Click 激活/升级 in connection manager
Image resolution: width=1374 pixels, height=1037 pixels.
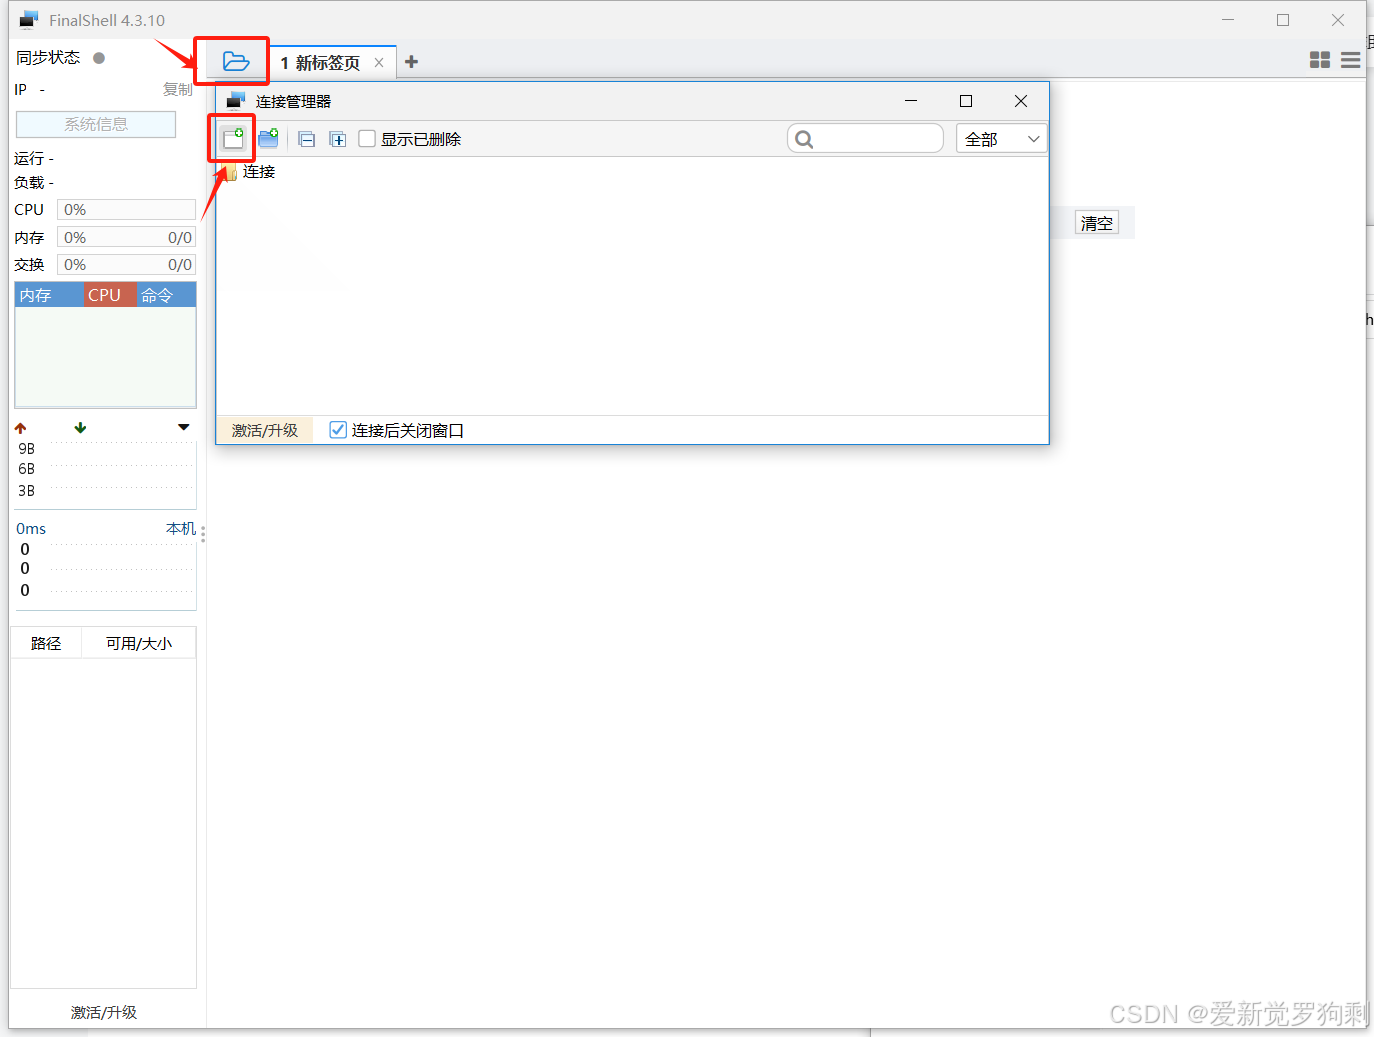[265, 430]
